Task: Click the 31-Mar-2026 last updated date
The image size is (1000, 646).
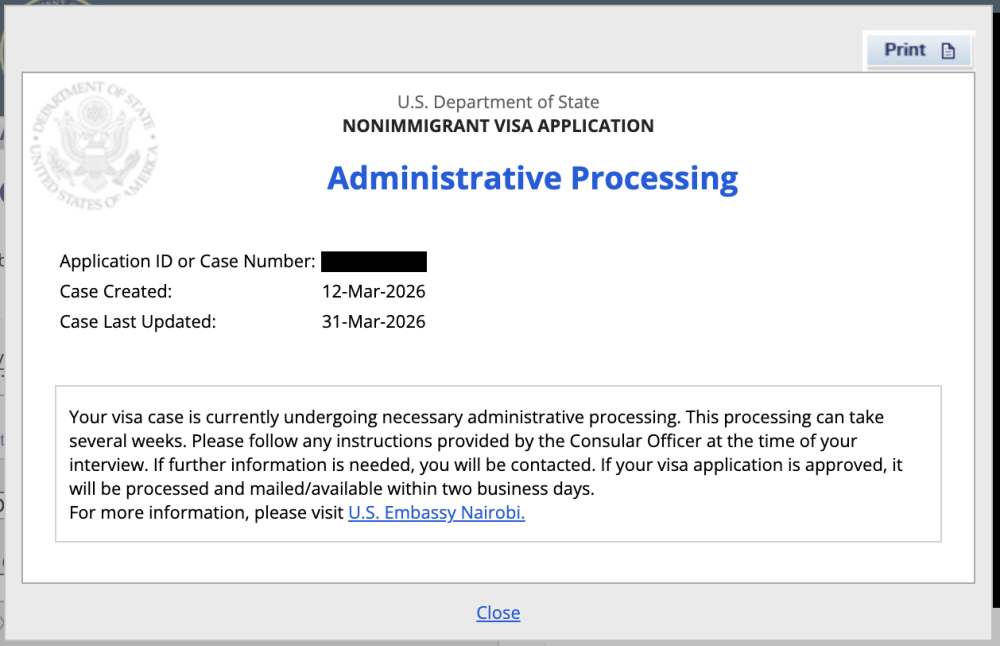Action: pyautogui.click(x=373, y=322)
